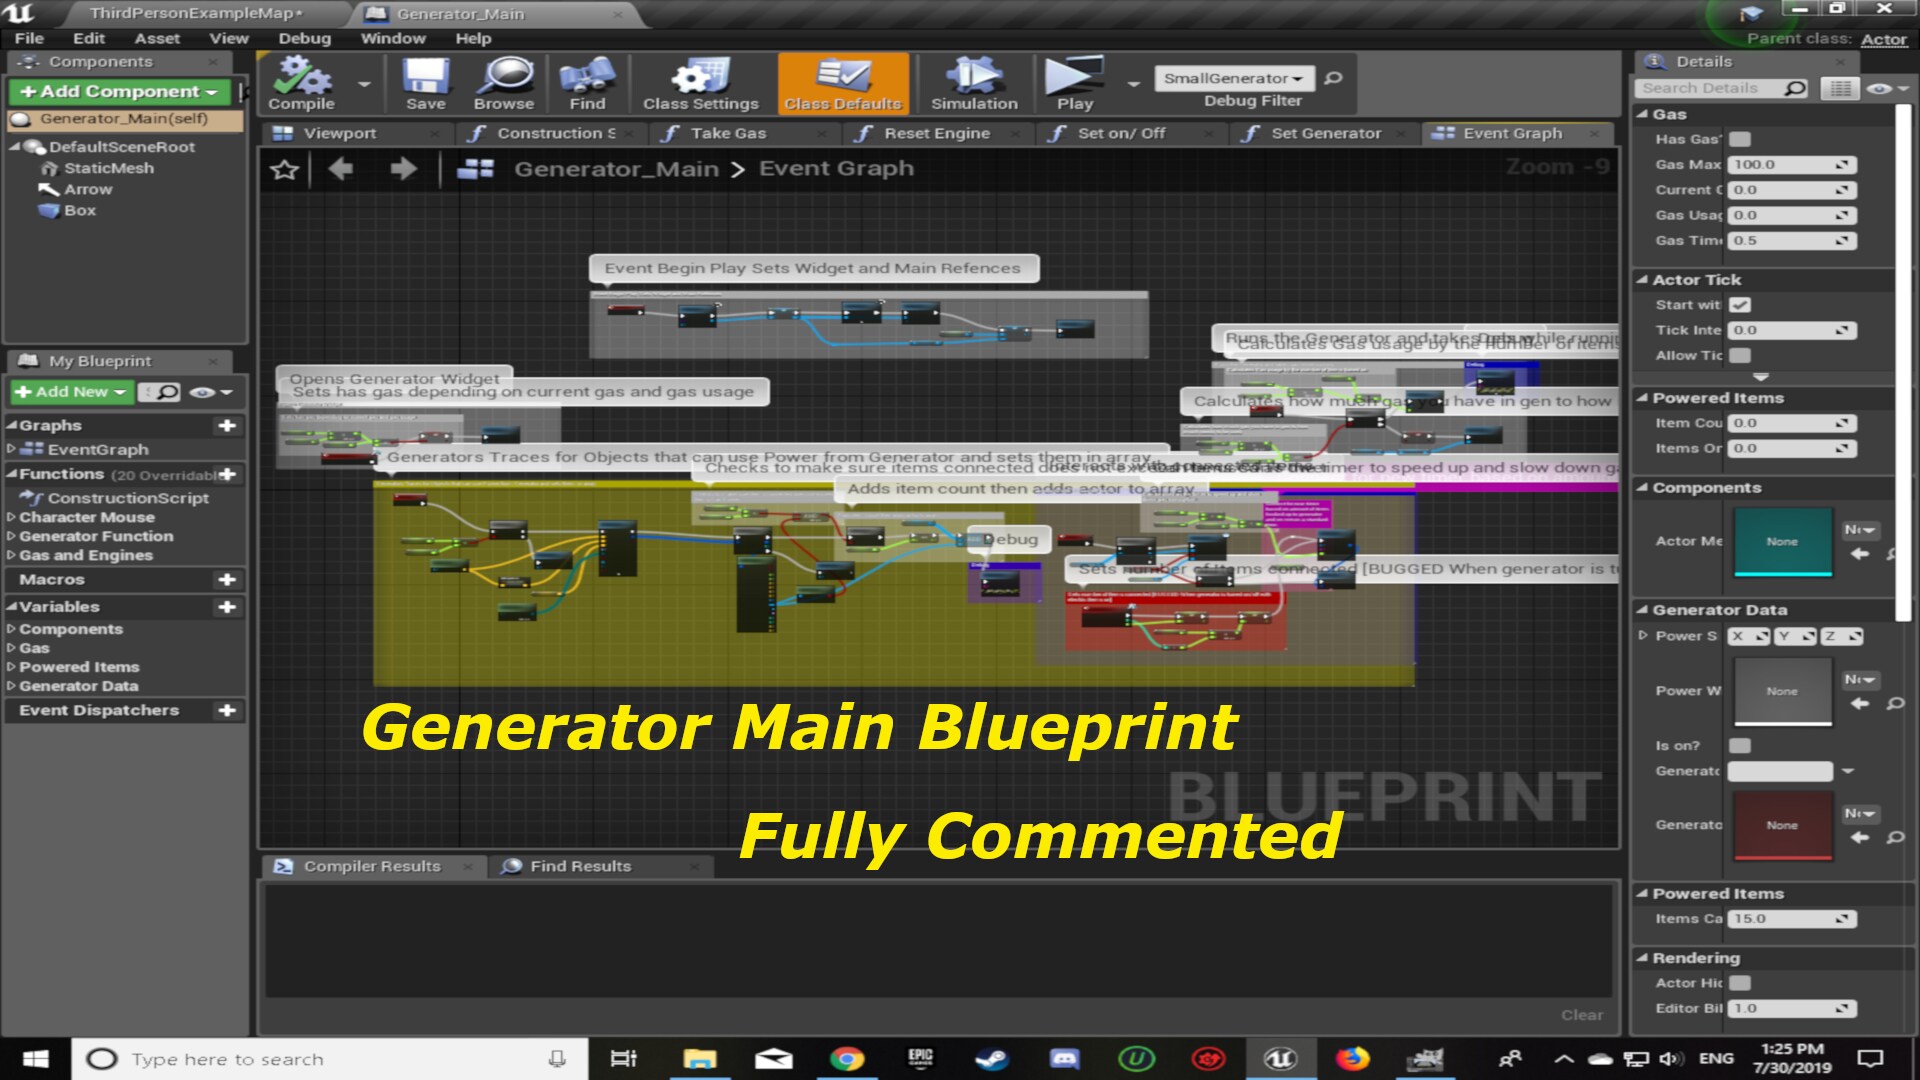The width and height of the screenshot is (1920, 1080).
Task: Select the teal Actor Mesh material swatch
Action: tap(1781, 541)
